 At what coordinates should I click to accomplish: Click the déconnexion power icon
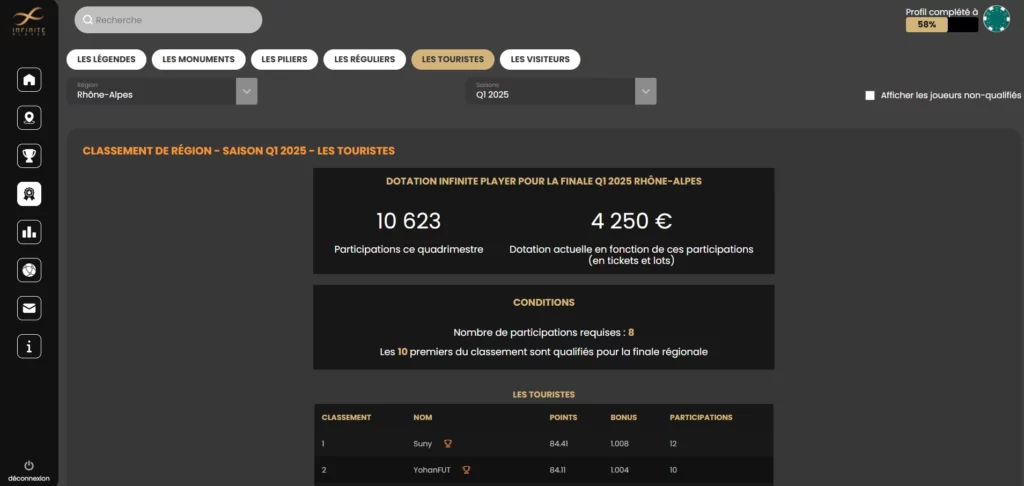(x=29, y=466)
